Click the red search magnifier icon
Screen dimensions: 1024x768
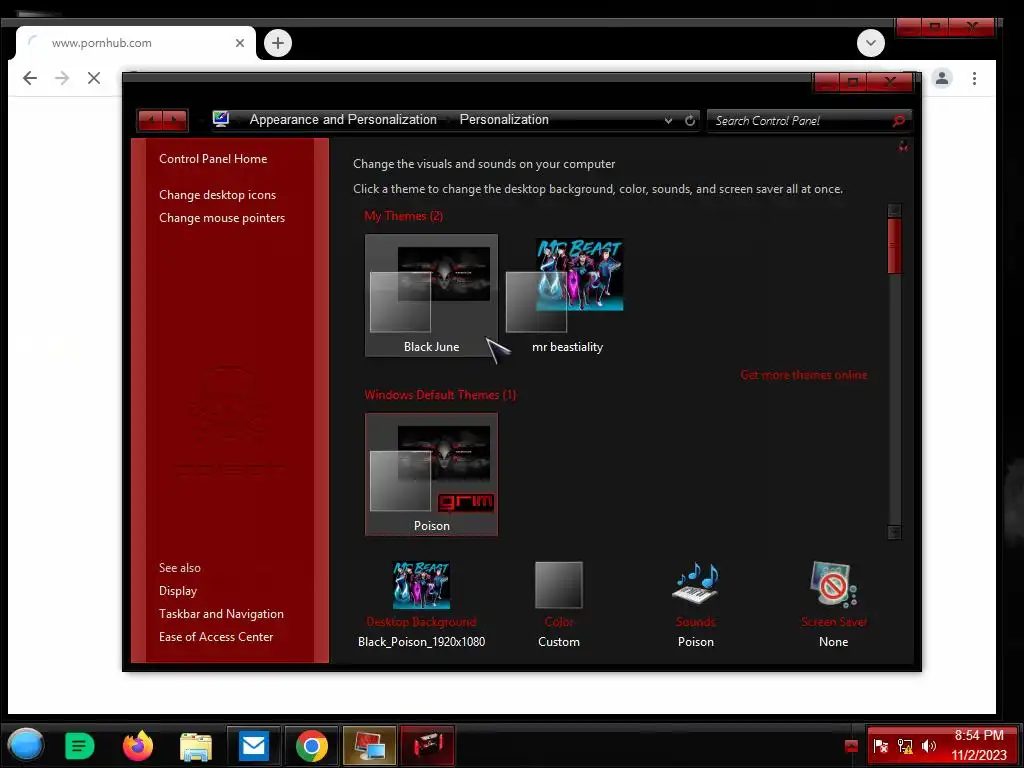pos(899,121)
